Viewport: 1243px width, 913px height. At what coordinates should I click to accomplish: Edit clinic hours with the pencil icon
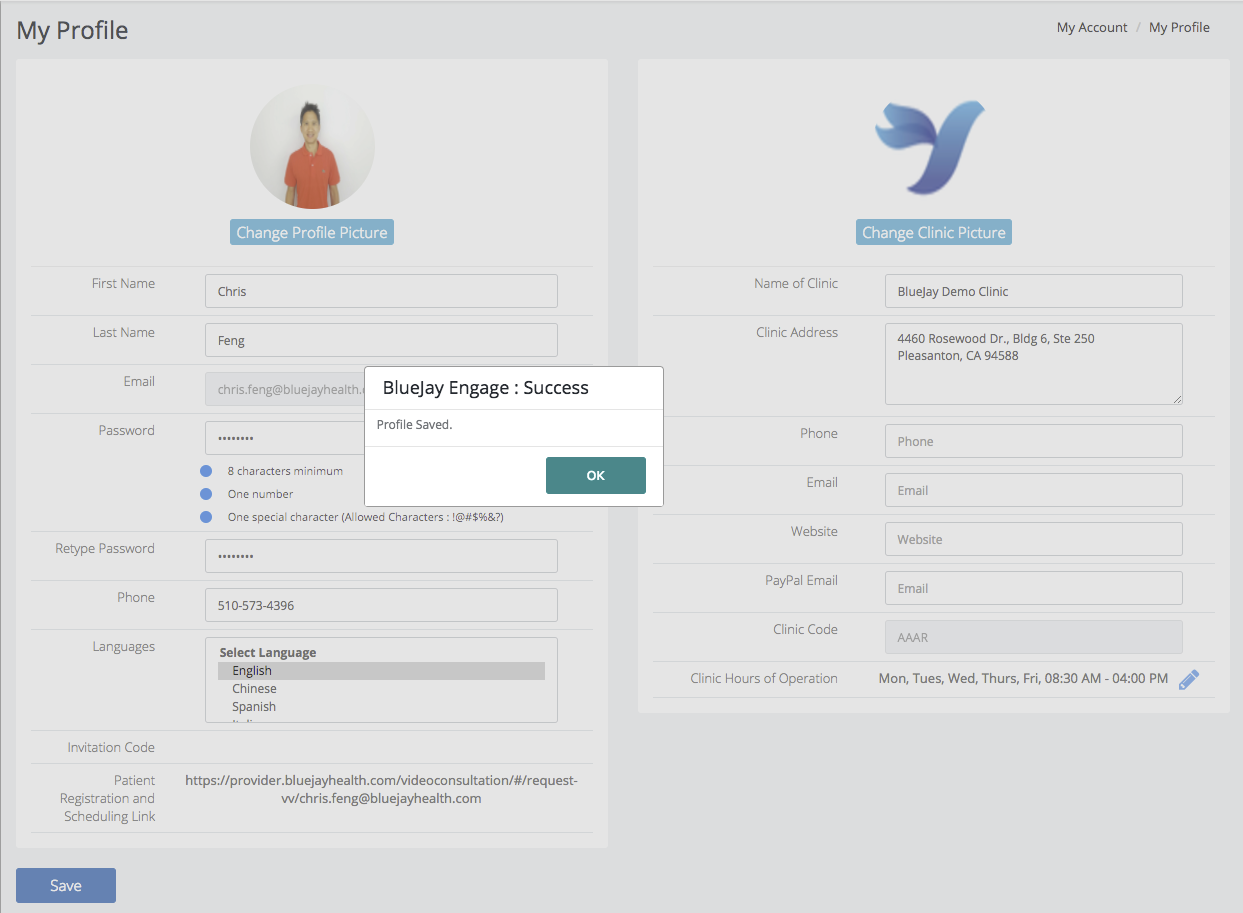click(1188, 679)
